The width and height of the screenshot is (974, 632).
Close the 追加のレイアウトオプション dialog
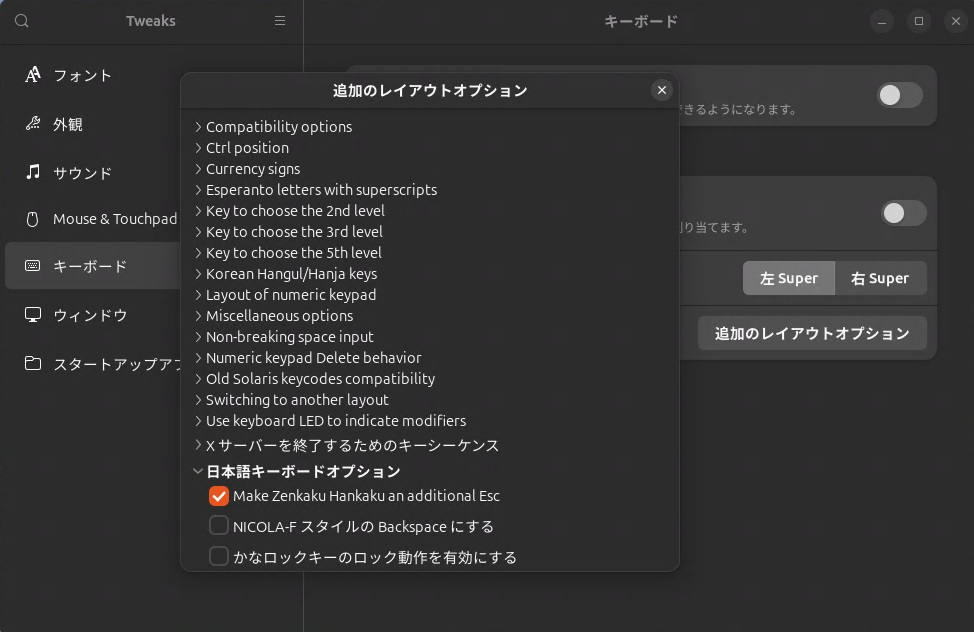pos(661,90)
